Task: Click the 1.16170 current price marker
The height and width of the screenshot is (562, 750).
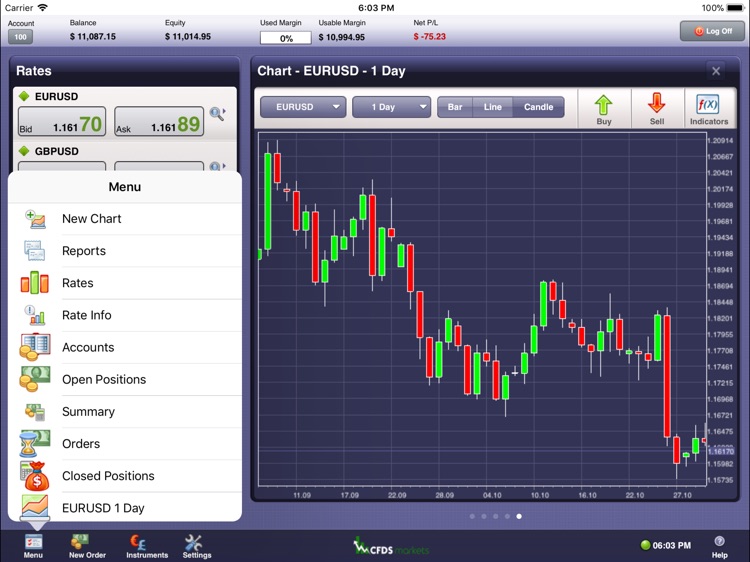Action: coord(721,451)
